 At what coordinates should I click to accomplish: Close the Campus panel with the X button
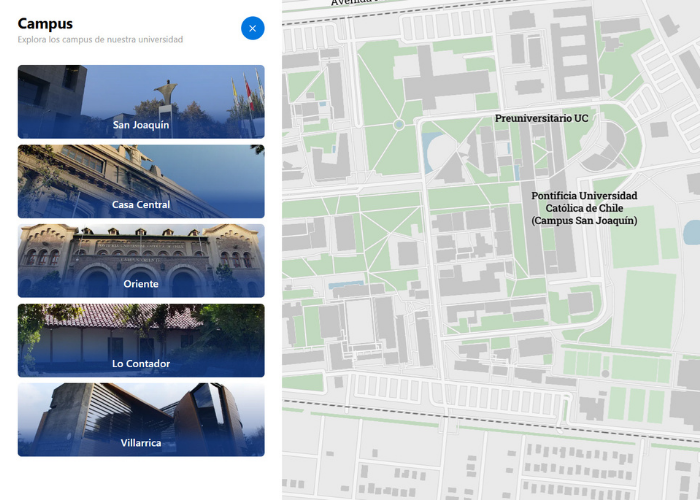(252, 28)
